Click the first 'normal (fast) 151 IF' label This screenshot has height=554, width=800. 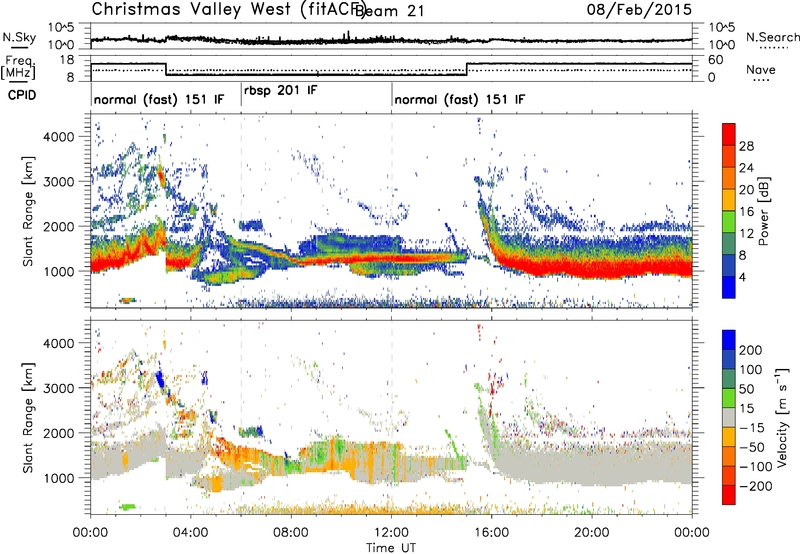[x=159, y=99]
